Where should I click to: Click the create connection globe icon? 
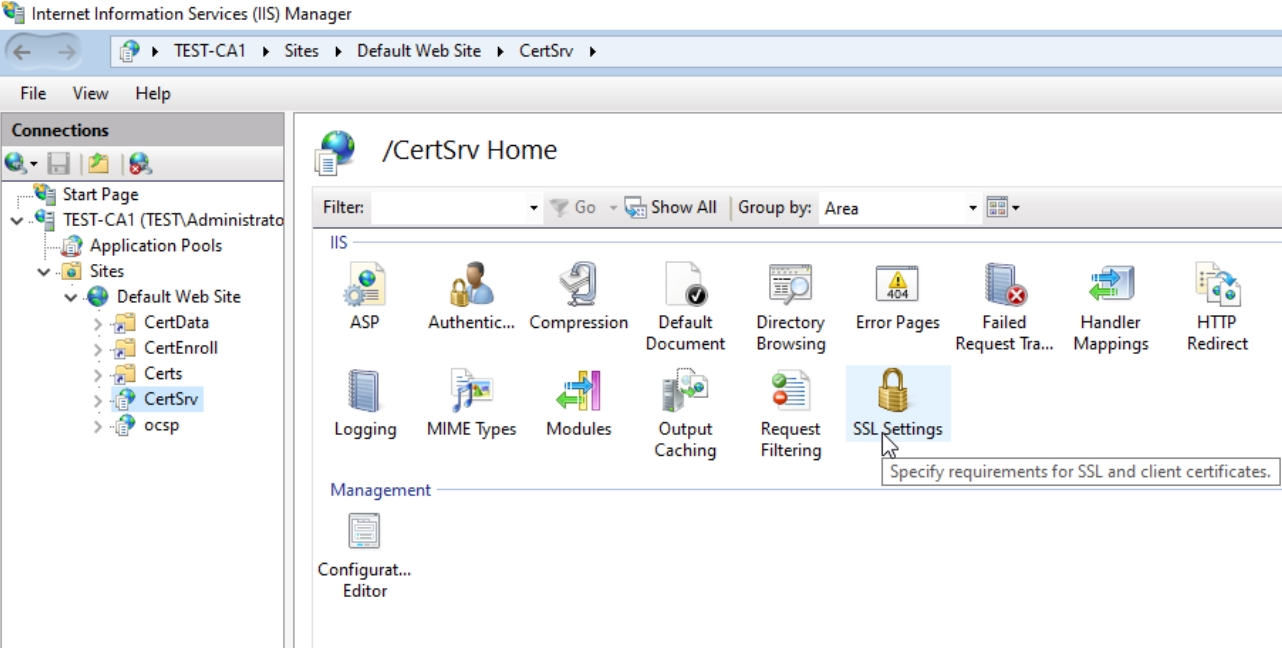[17, 163]
